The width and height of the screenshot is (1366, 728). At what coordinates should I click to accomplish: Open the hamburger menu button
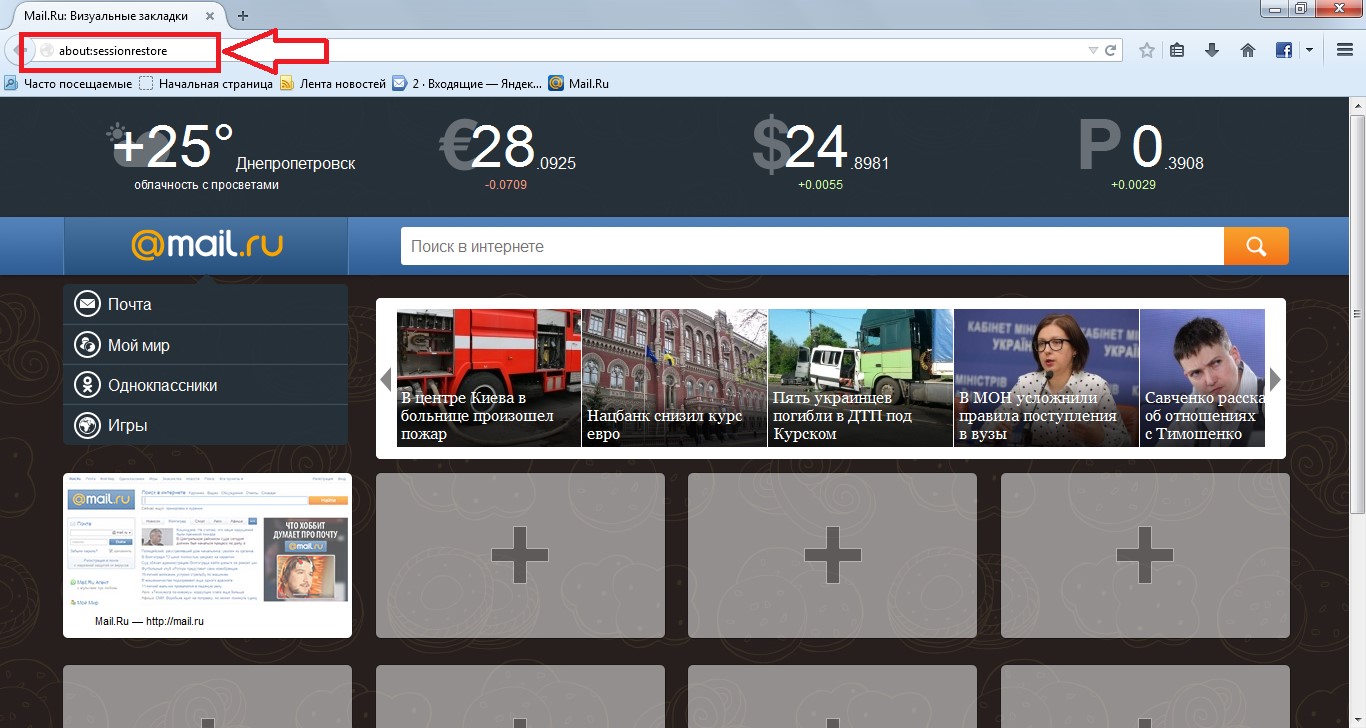pos(1345,50)
